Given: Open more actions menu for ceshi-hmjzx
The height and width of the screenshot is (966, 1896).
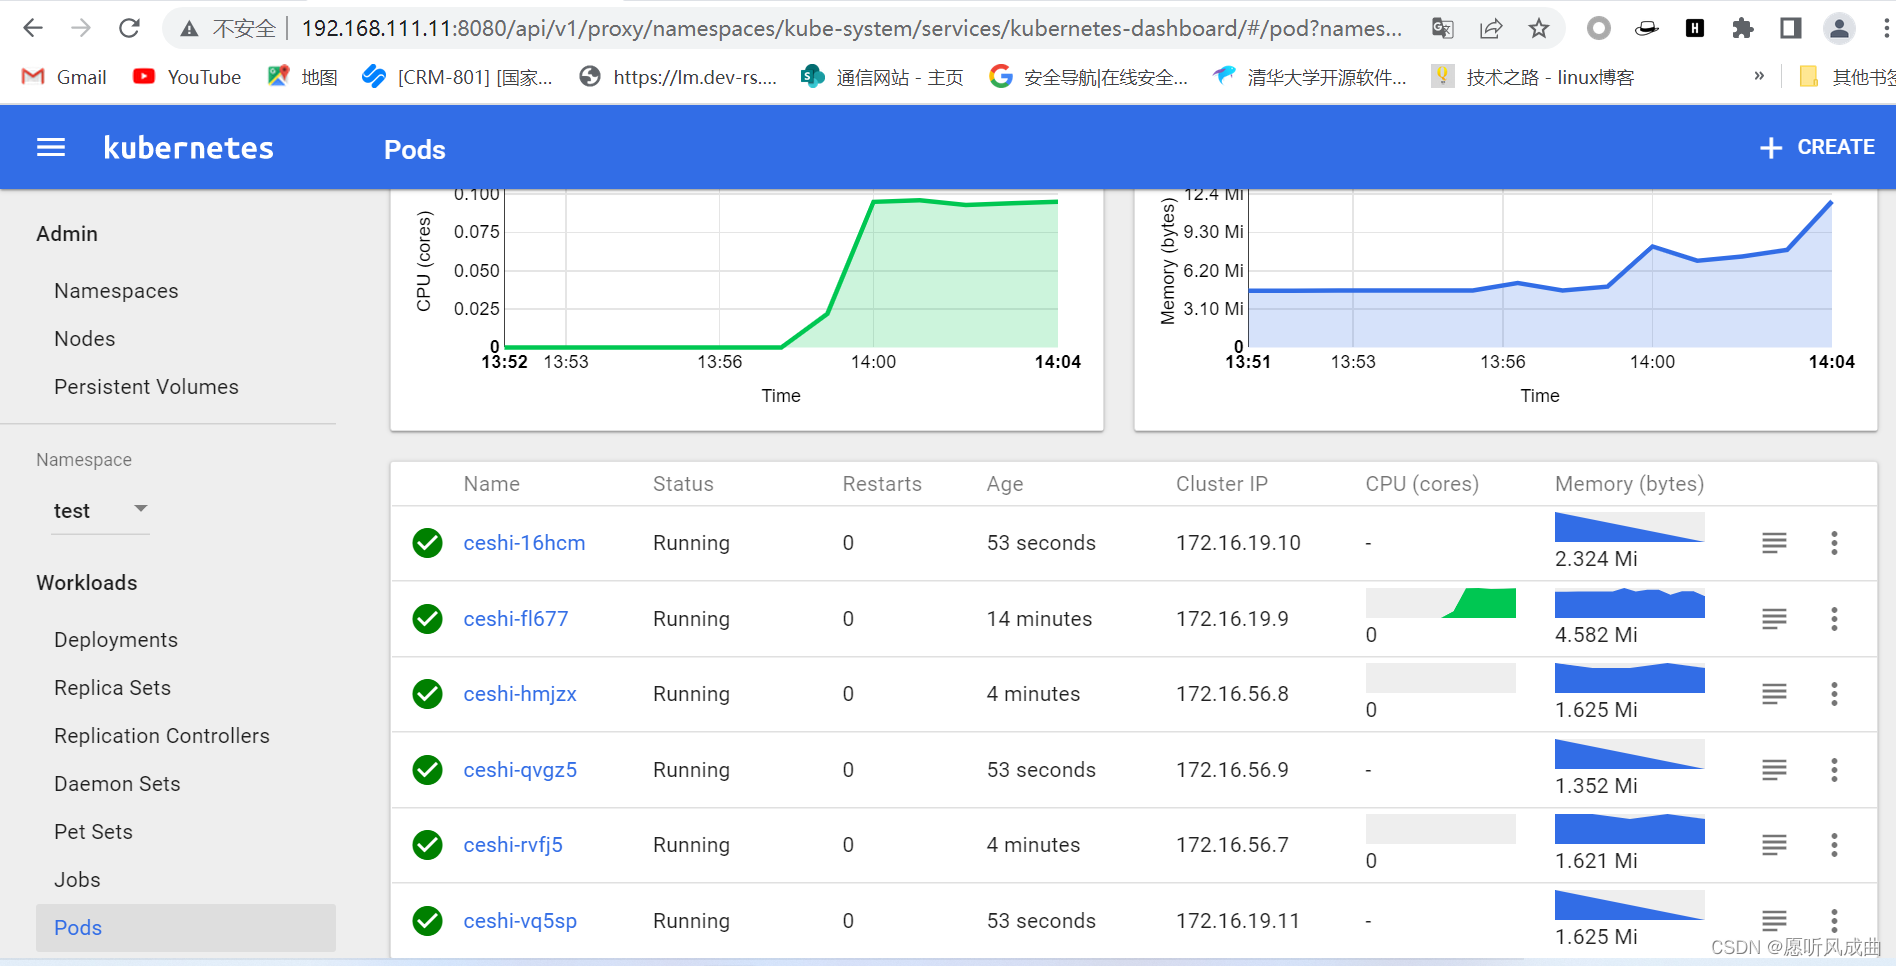Looking at the screenshot, I should (1834, 694).
